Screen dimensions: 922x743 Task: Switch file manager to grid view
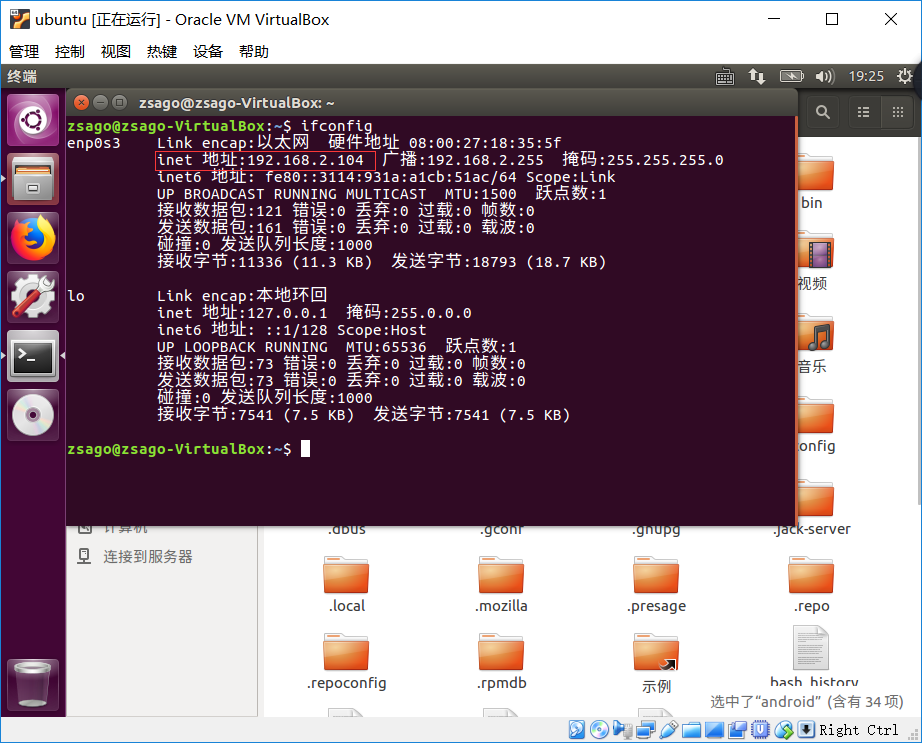pos(897,112)
